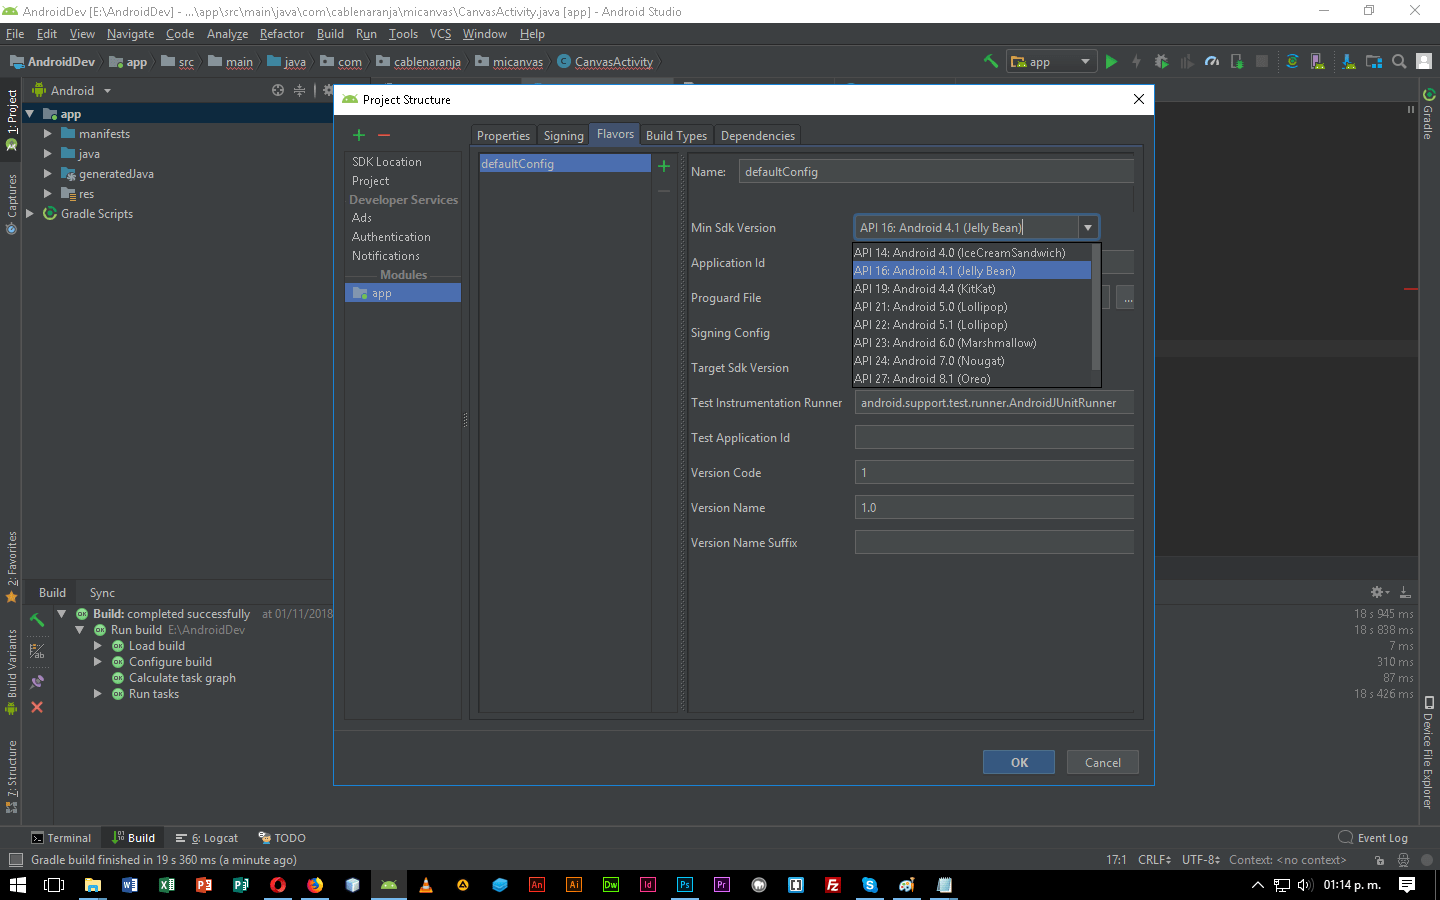Add a new flavor with green plus

[663, 166]
